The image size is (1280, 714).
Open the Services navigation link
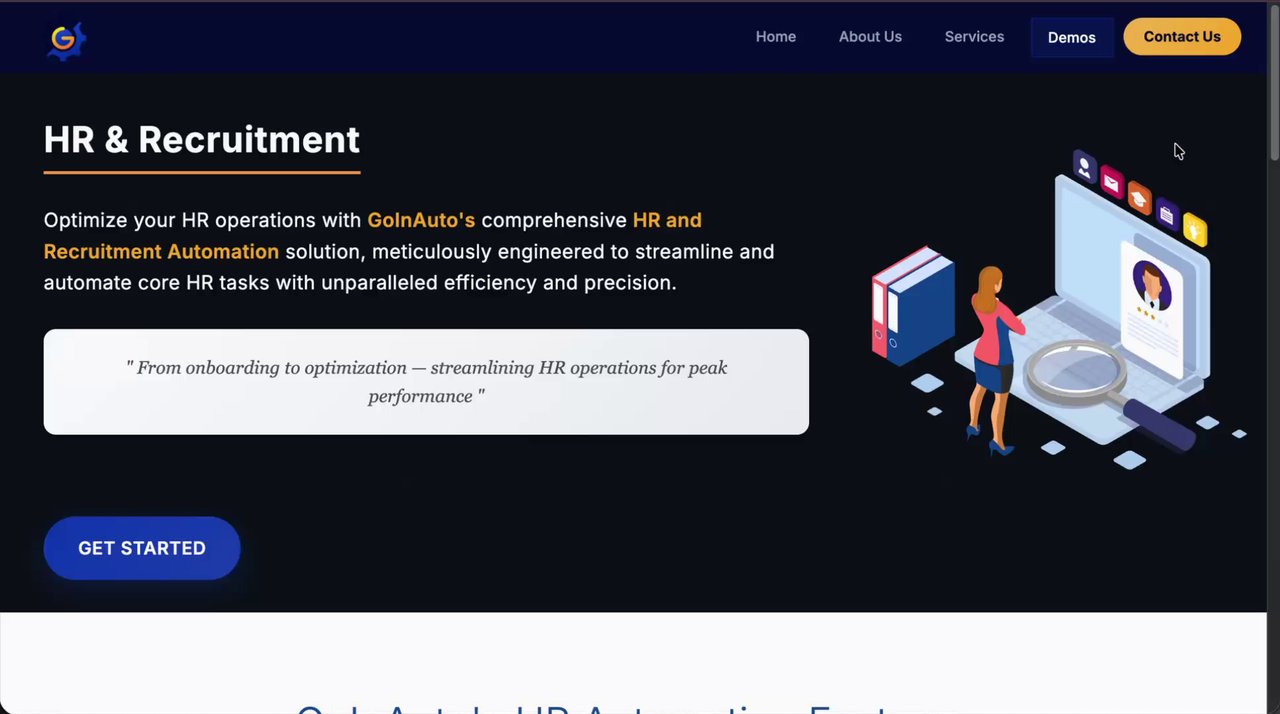974,37
